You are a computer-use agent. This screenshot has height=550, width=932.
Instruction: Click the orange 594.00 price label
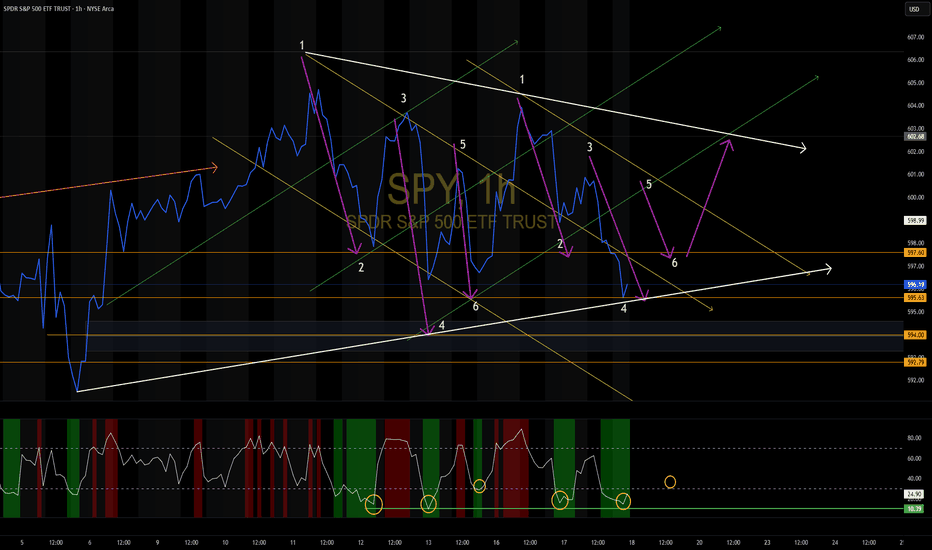[x=915, y=335]
